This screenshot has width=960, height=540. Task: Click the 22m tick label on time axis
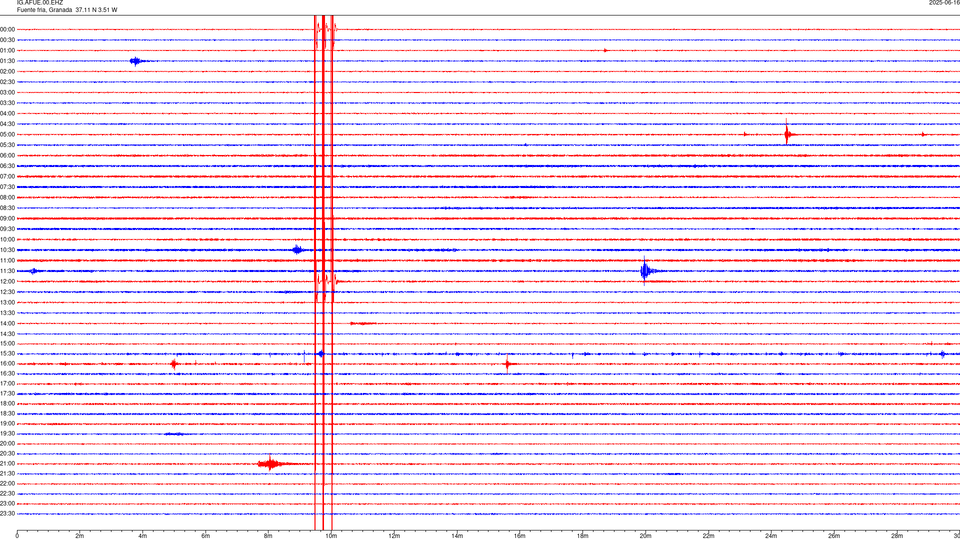[x=708, y=536]
